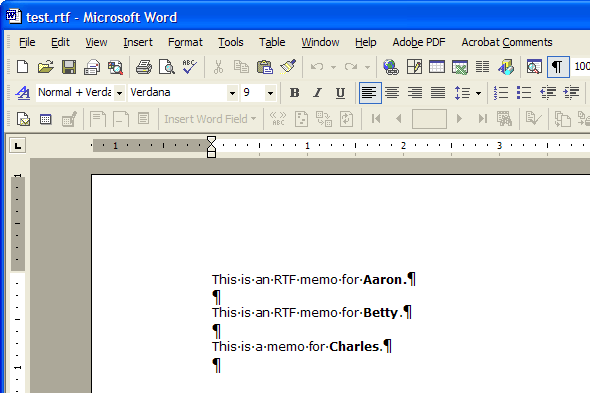Open the Help menu
590x393 pixels.
[366, 42]
